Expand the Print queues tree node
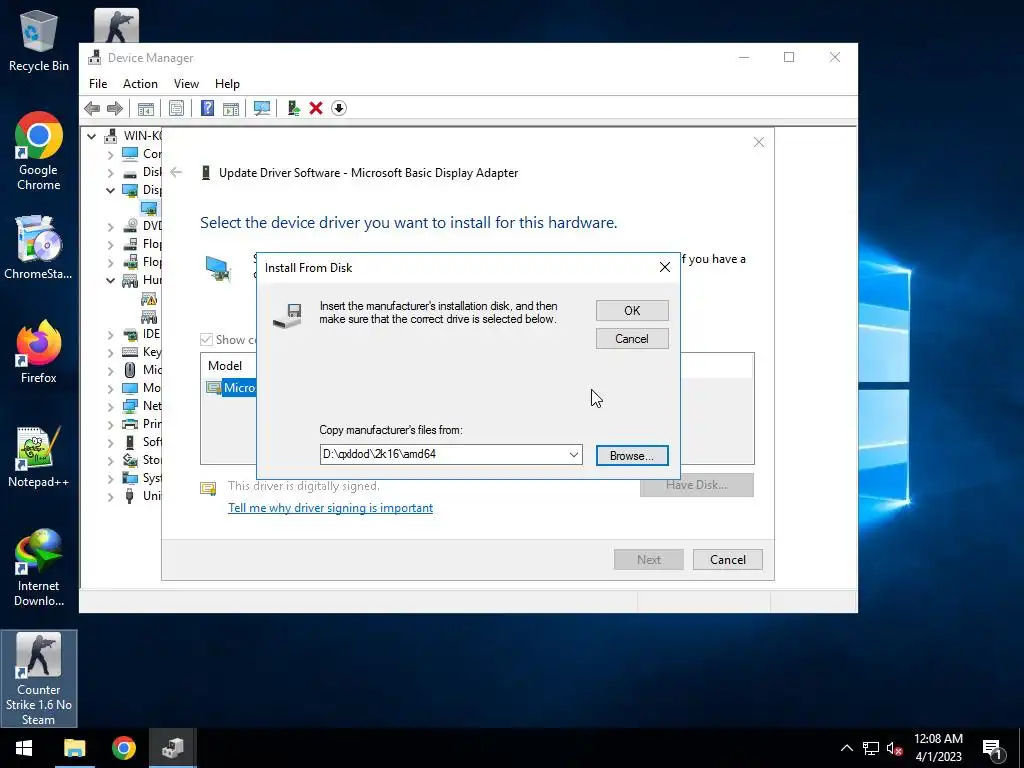1024x768 pixels. tap(110, 424)
